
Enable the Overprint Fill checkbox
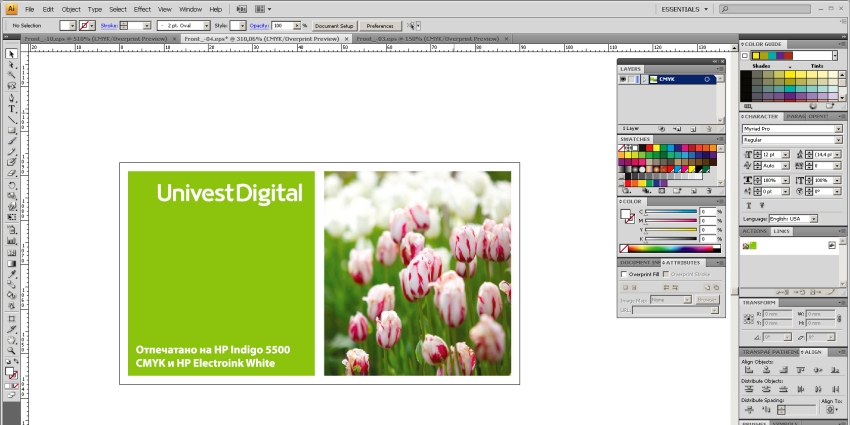coord(624,274)
